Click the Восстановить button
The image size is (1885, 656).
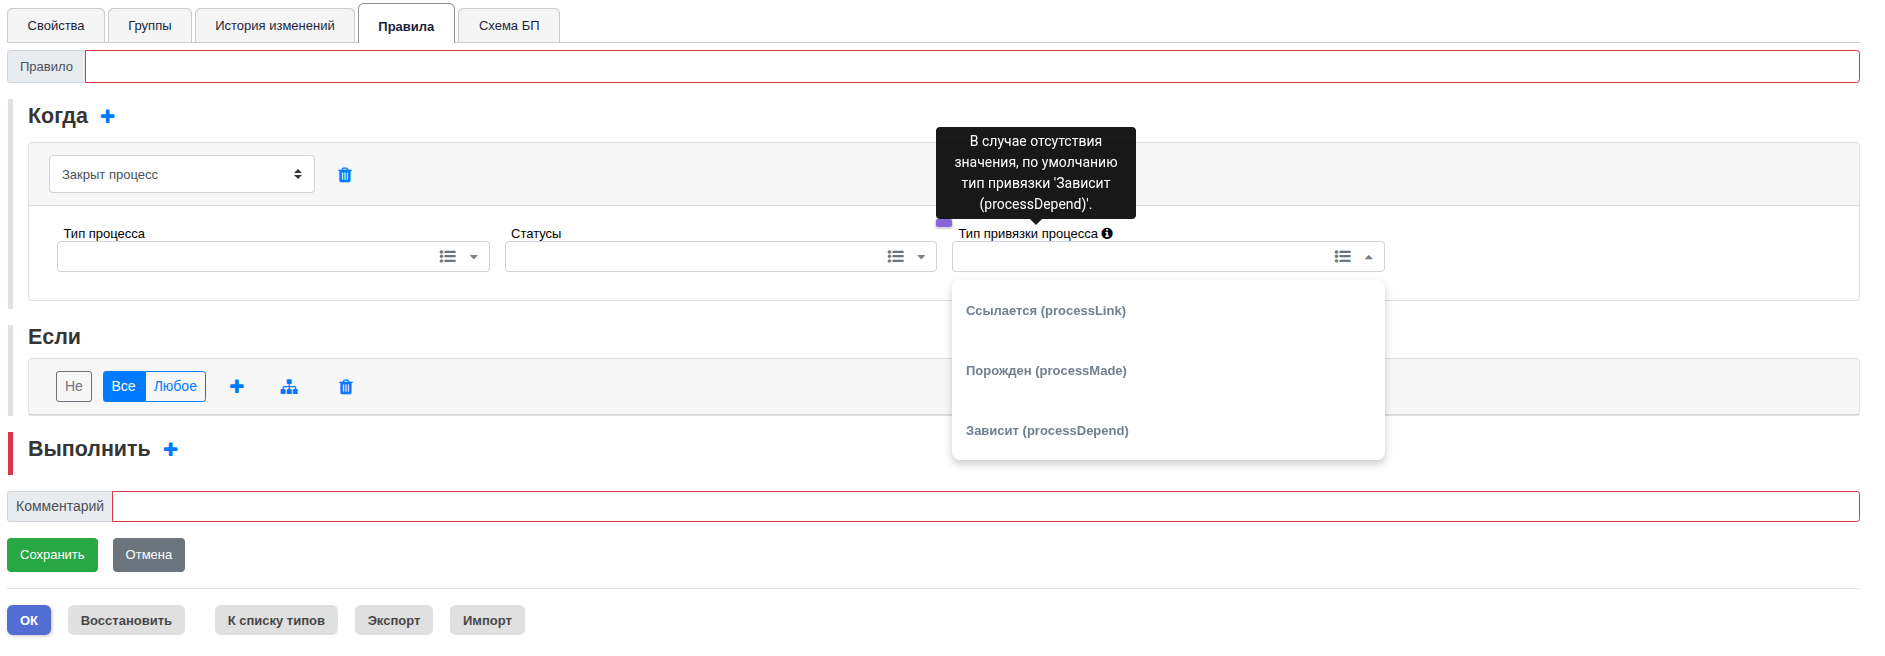click(x=126, y=620)
